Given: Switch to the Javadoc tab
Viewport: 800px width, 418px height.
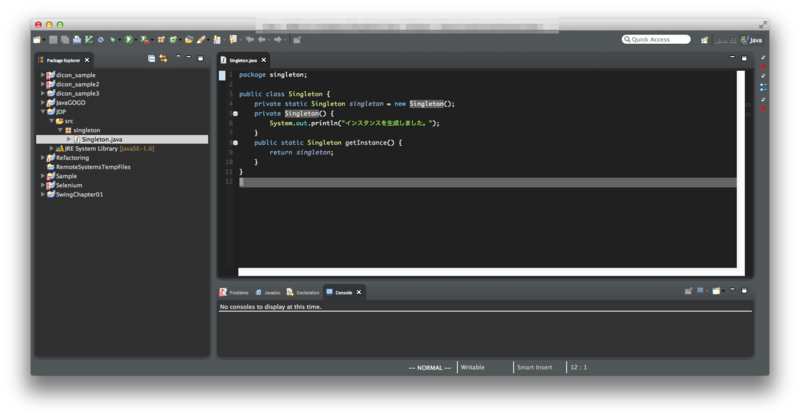Looking at the screenshot, I should [x=268, y=292].
